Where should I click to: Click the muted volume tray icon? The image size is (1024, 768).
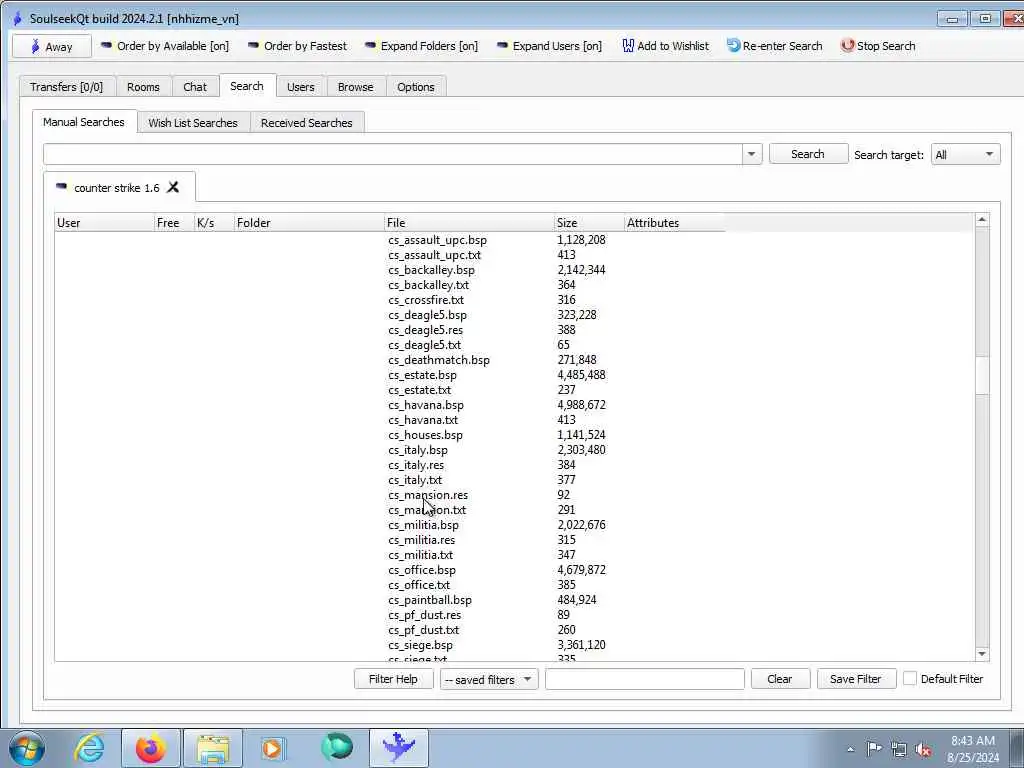click(923, 749)
